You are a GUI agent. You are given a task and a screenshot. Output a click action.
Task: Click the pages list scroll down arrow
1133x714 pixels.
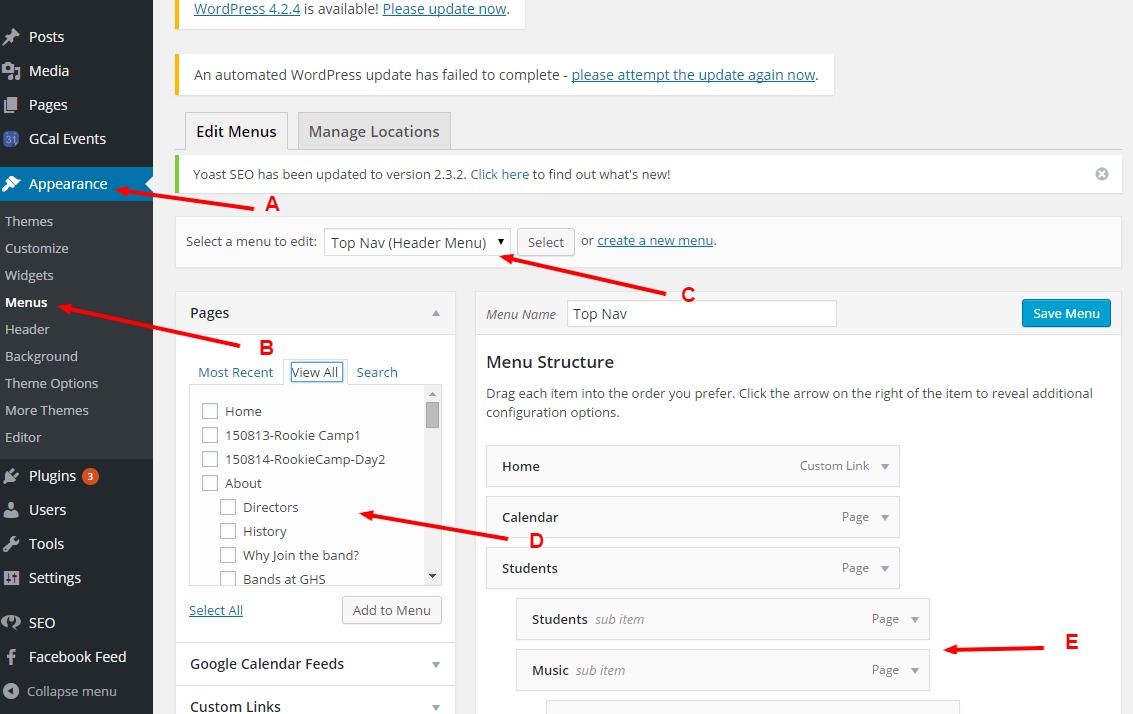[433, 576]
